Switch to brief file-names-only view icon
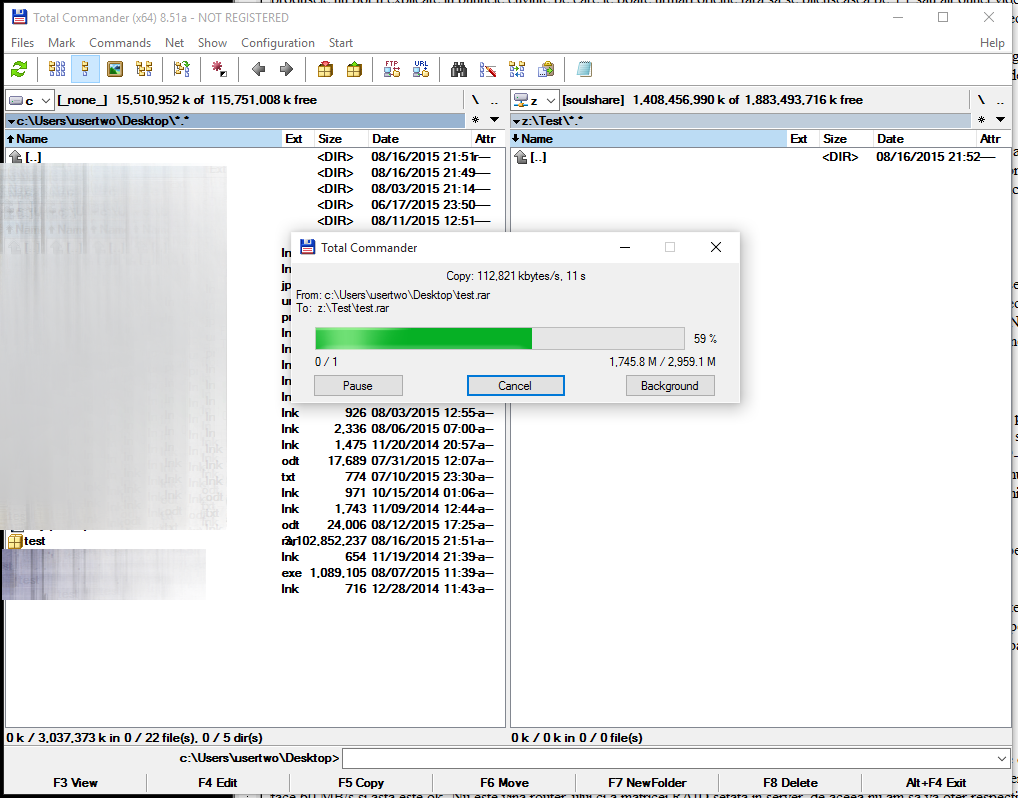 pyautogui.click(x=57, y=69)
